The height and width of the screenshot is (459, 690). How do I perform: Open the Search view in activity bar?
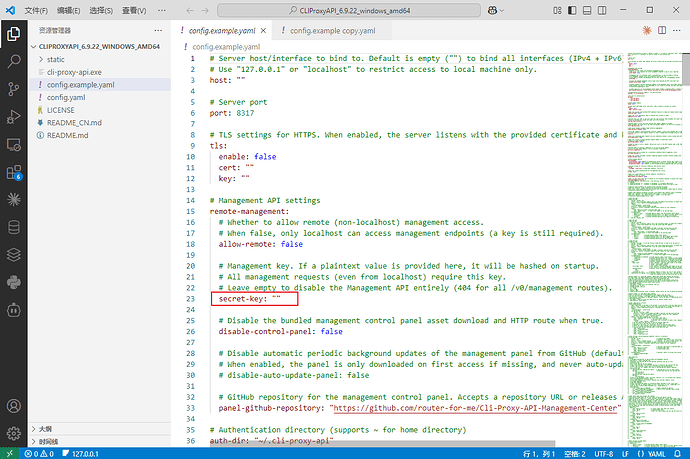pos(14,62)
